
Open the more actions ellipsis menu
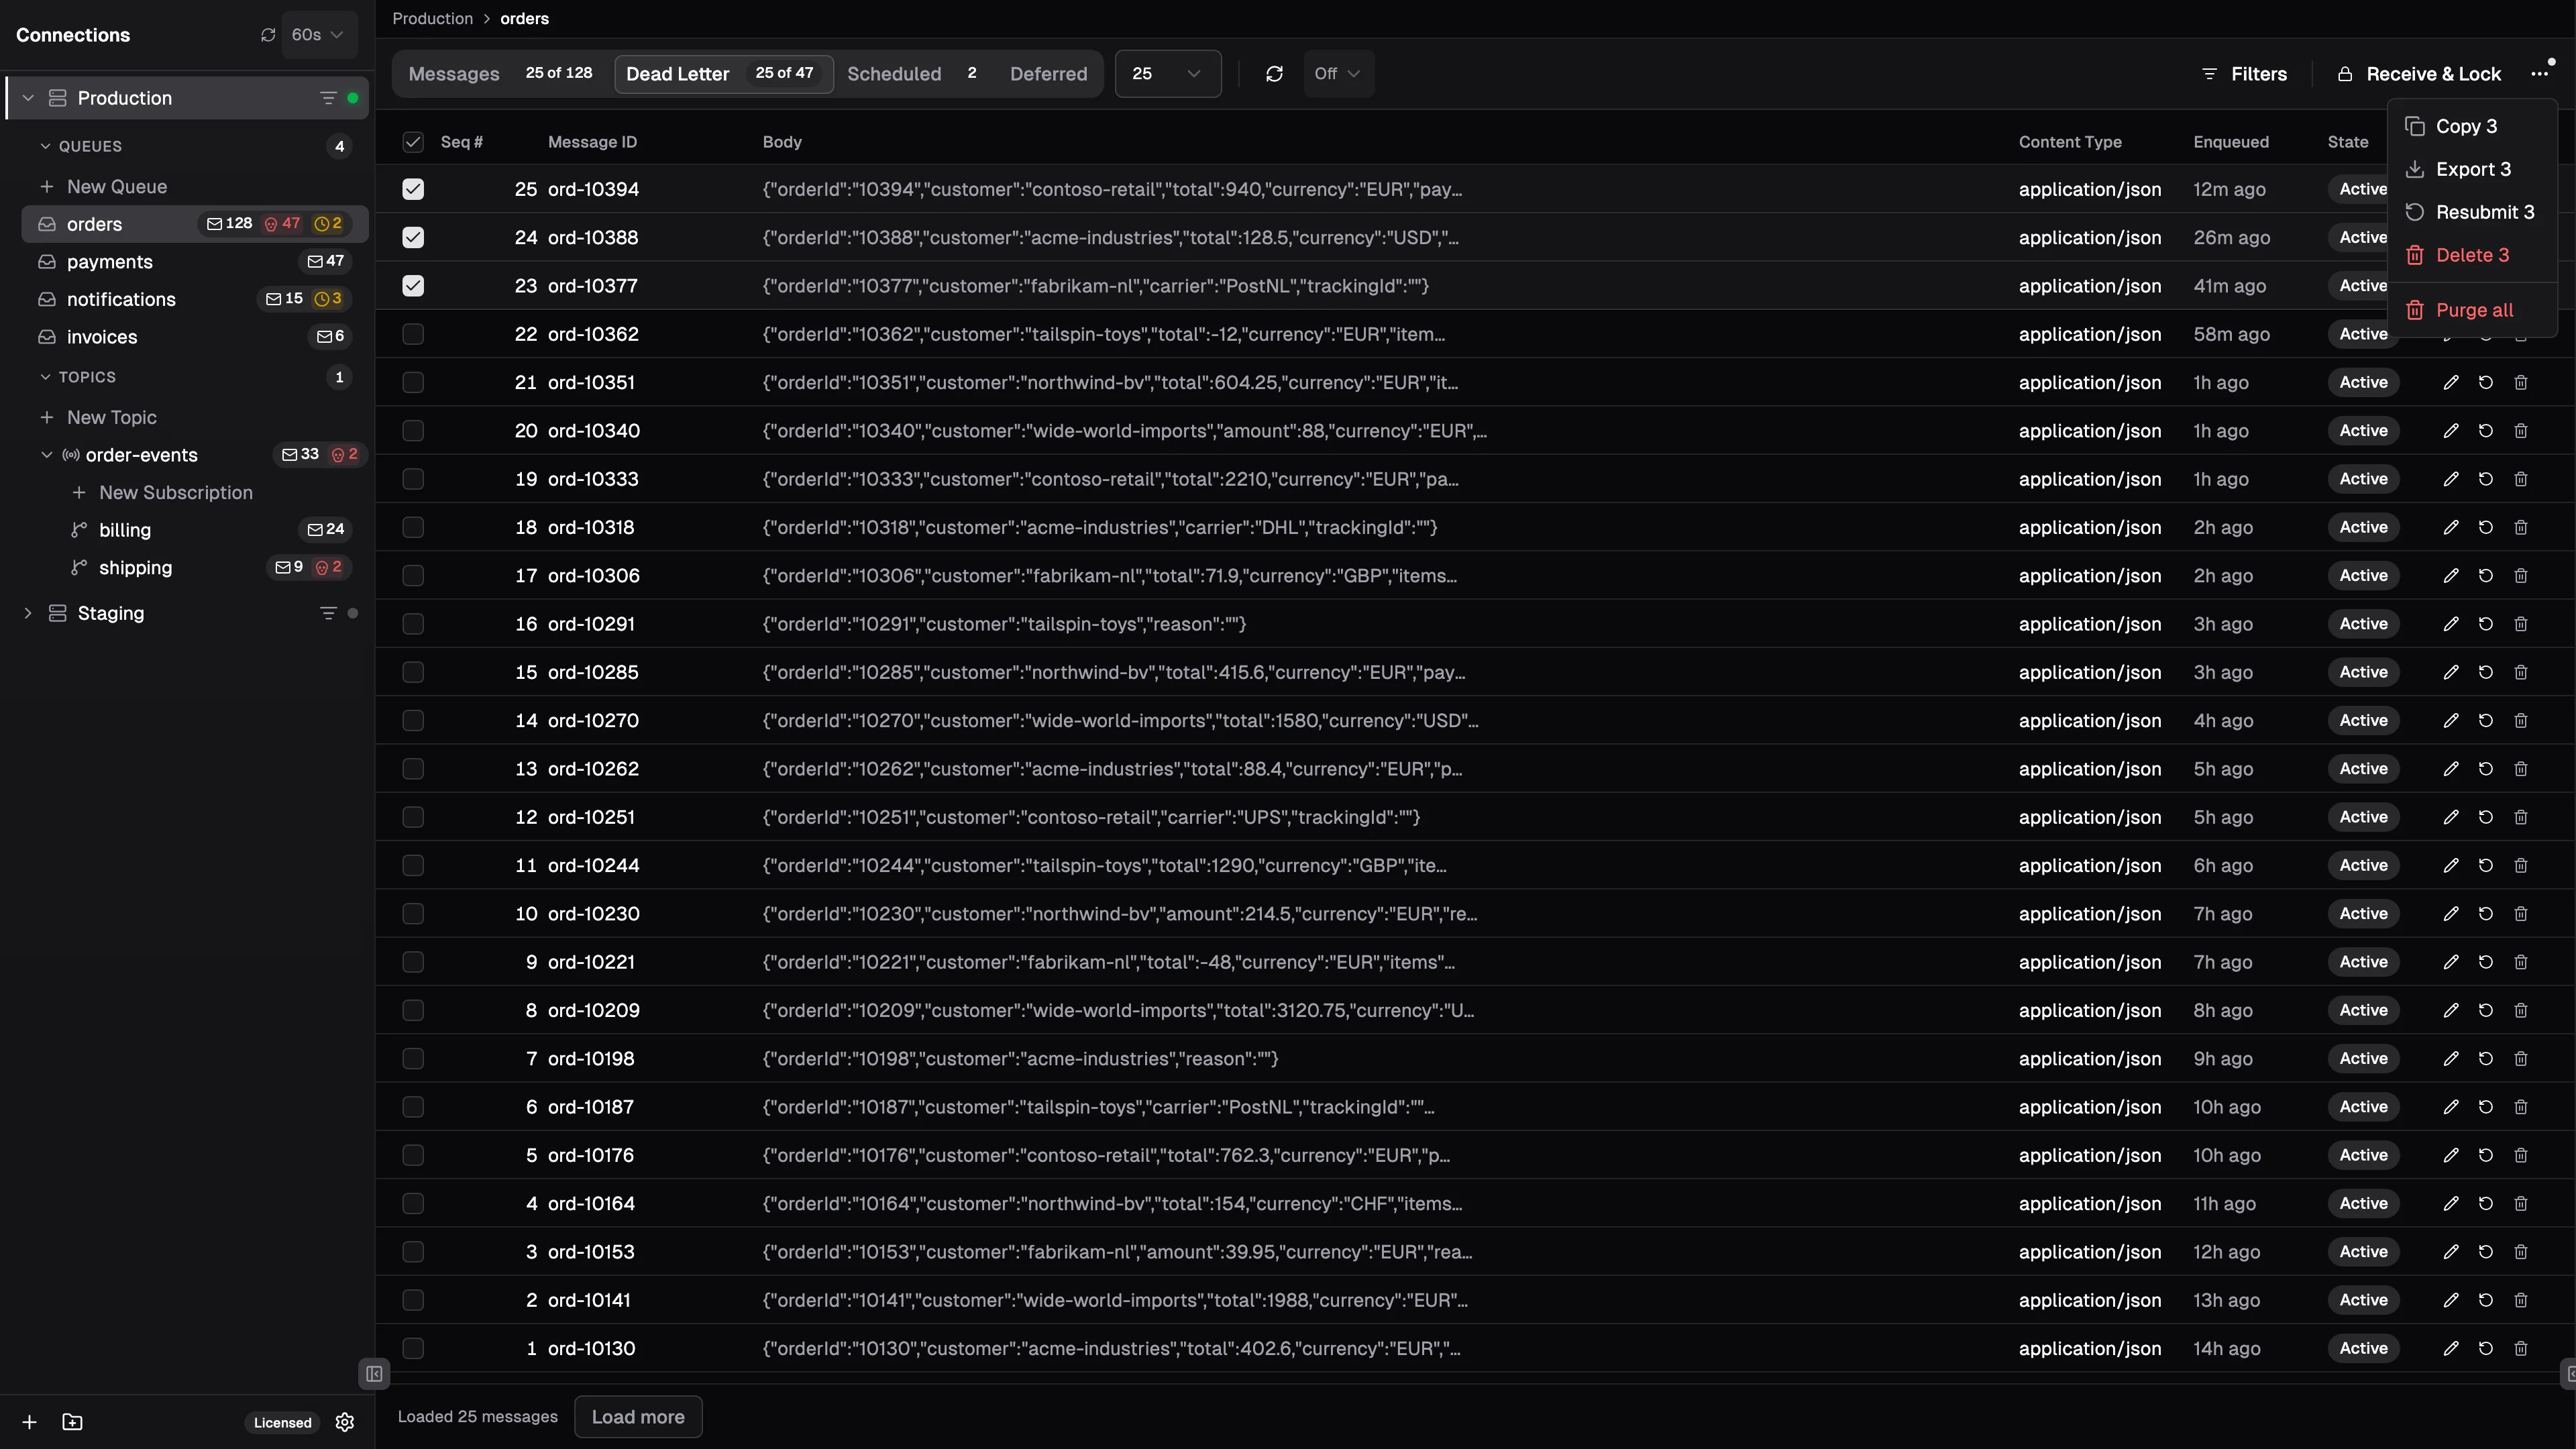point(2539,74)
